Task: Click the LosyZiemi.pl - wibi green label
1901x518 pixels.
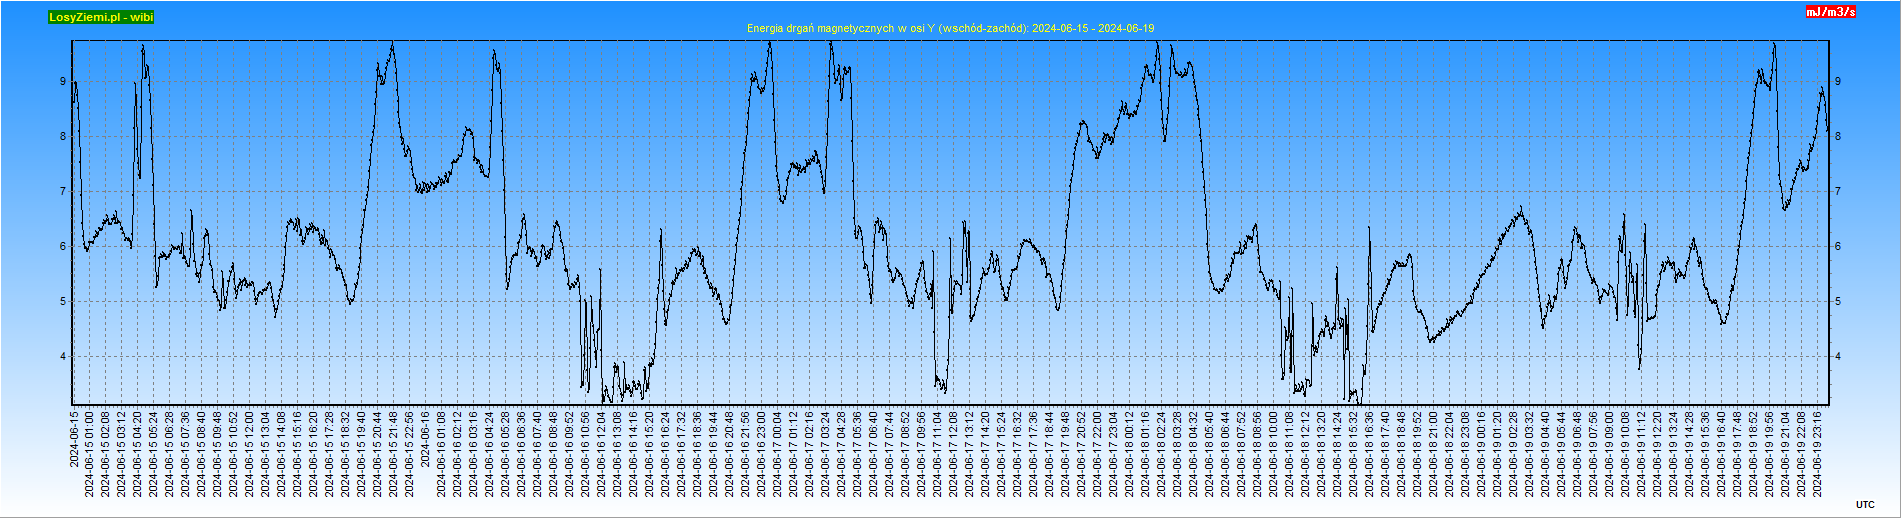Action: (101, 17)
